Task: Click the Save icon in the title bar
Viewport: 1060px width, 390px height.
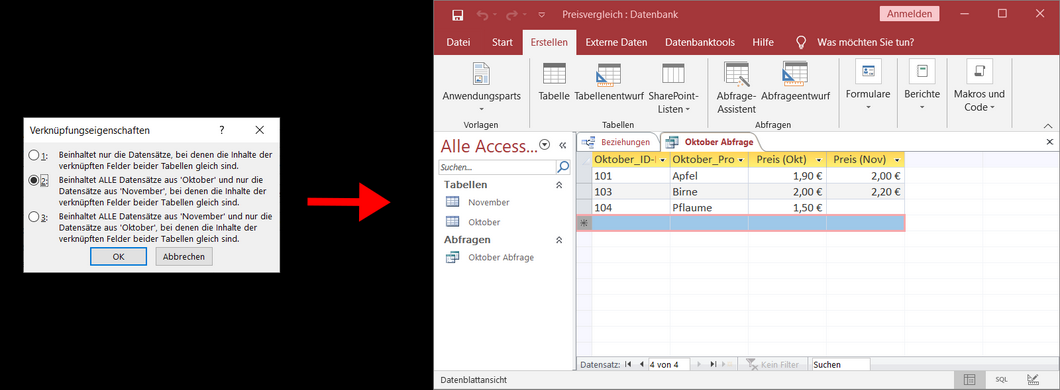Action: pyautogui.click(x=458, y=14)
